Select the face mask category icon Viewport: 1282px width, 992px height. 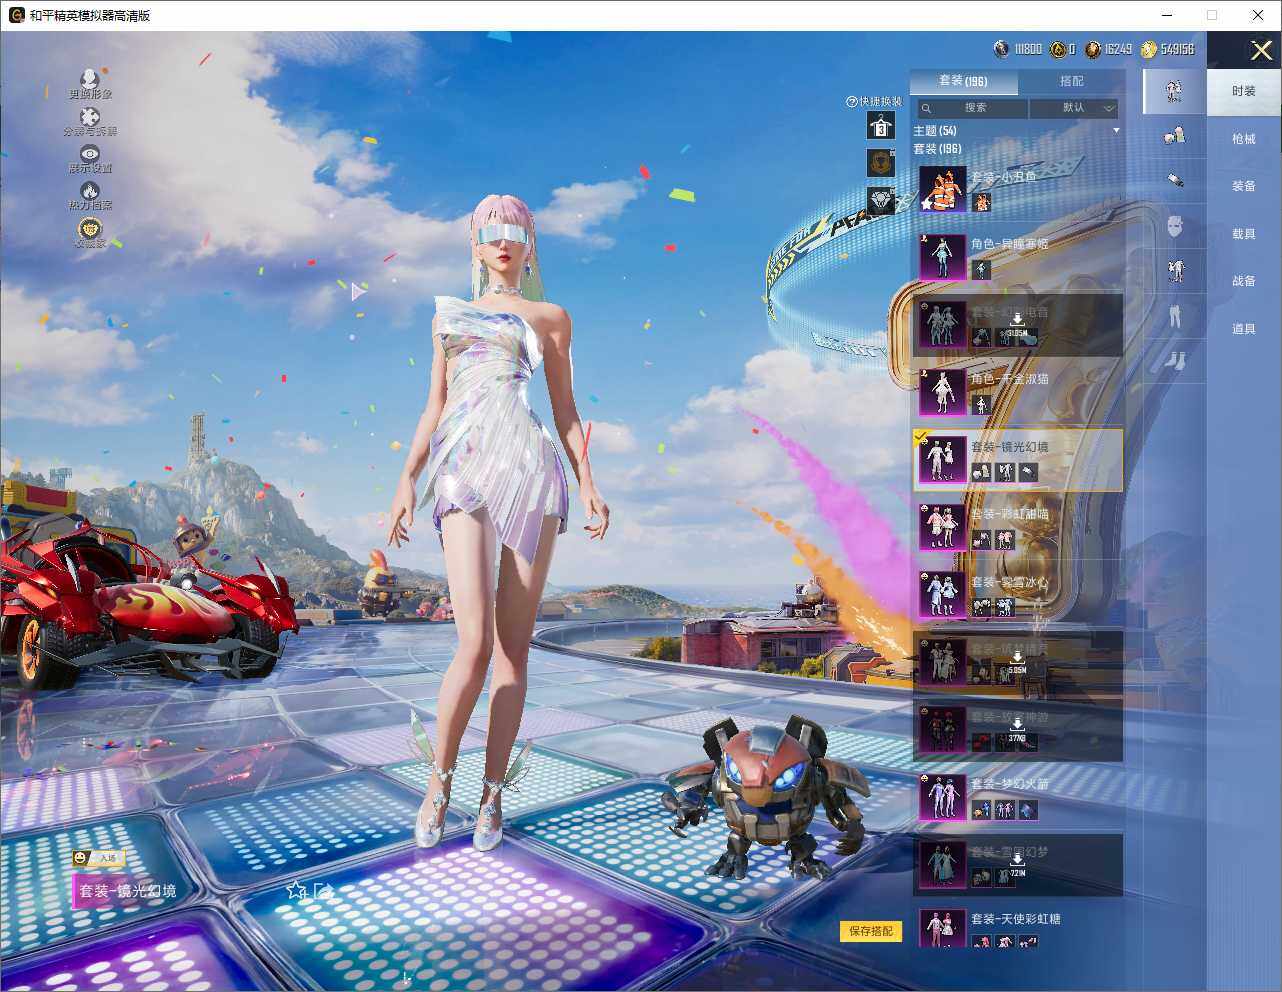[x=1174, y=226]
